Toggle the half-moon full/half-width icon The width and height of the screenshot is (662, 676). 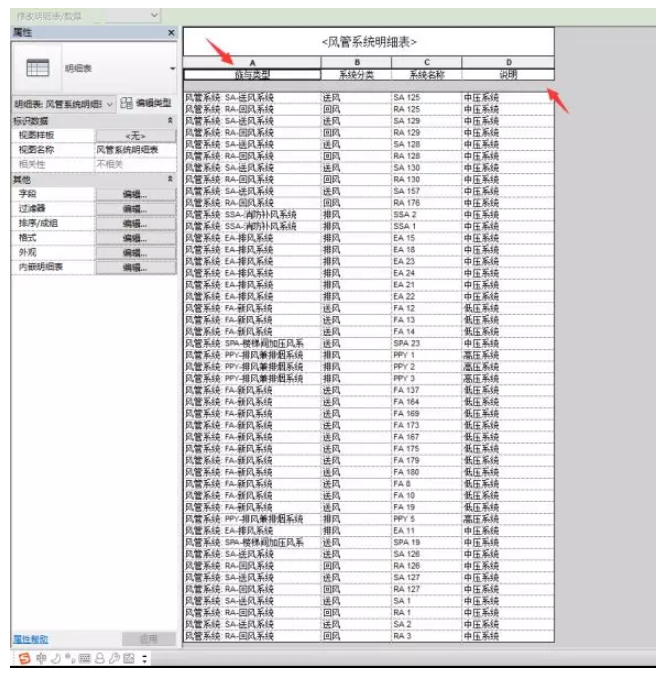(56, 658)
